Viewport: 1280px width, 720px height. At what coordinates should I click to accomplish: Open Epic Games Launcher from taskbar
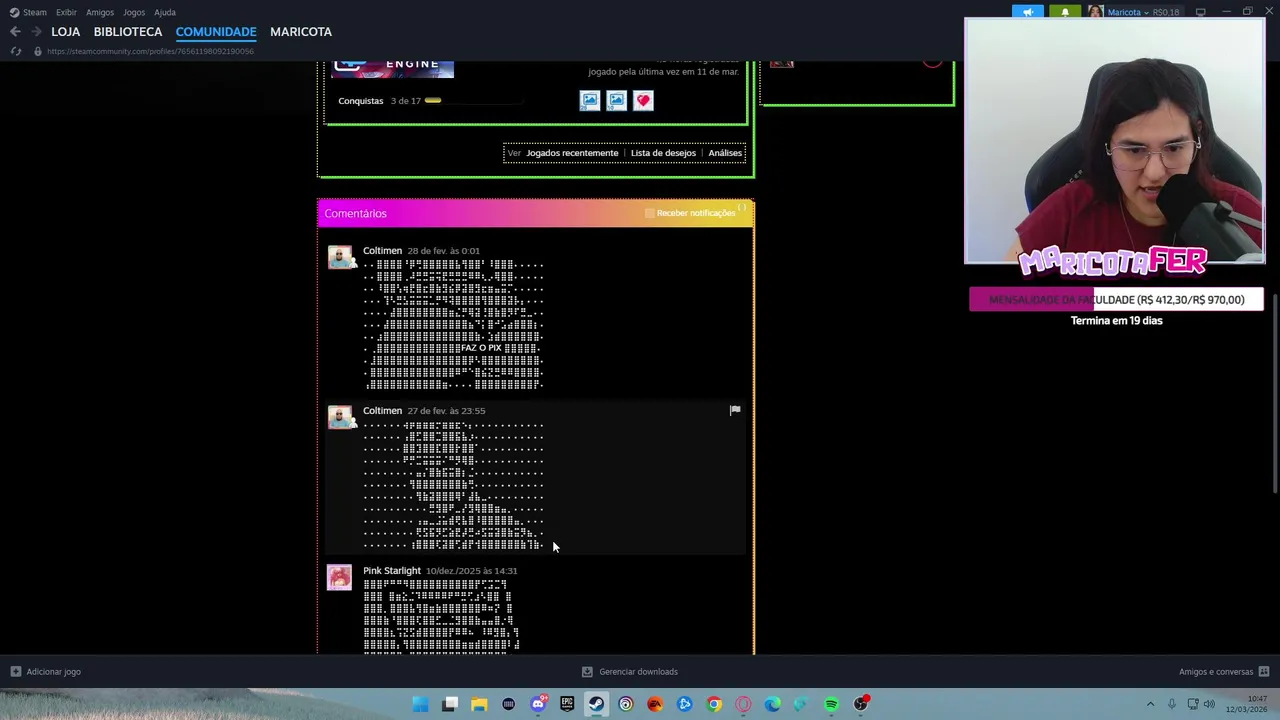pyautogui.click(x=567, y=704)
